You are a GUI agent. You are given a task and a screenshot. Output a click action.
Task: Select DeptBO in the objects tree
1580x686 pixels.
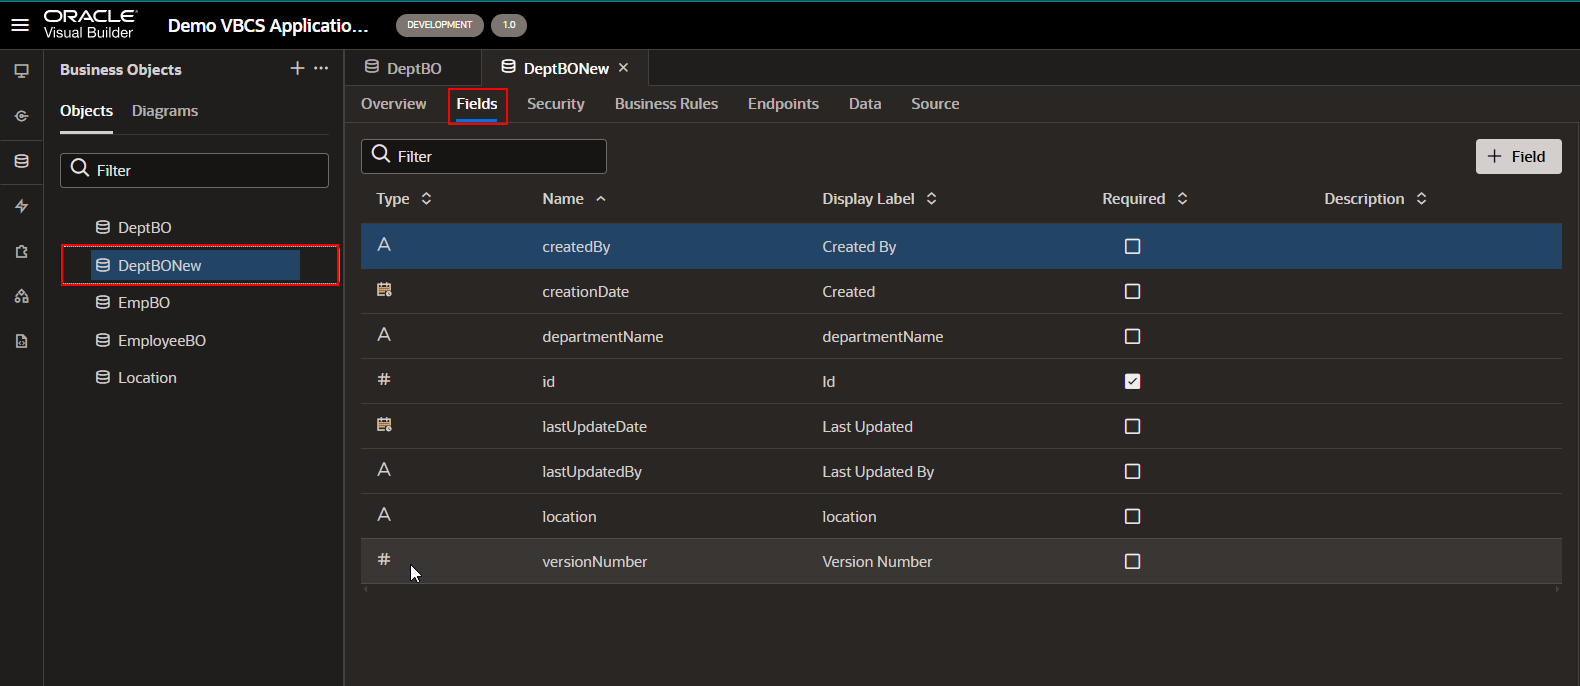[x=144, y=228]
